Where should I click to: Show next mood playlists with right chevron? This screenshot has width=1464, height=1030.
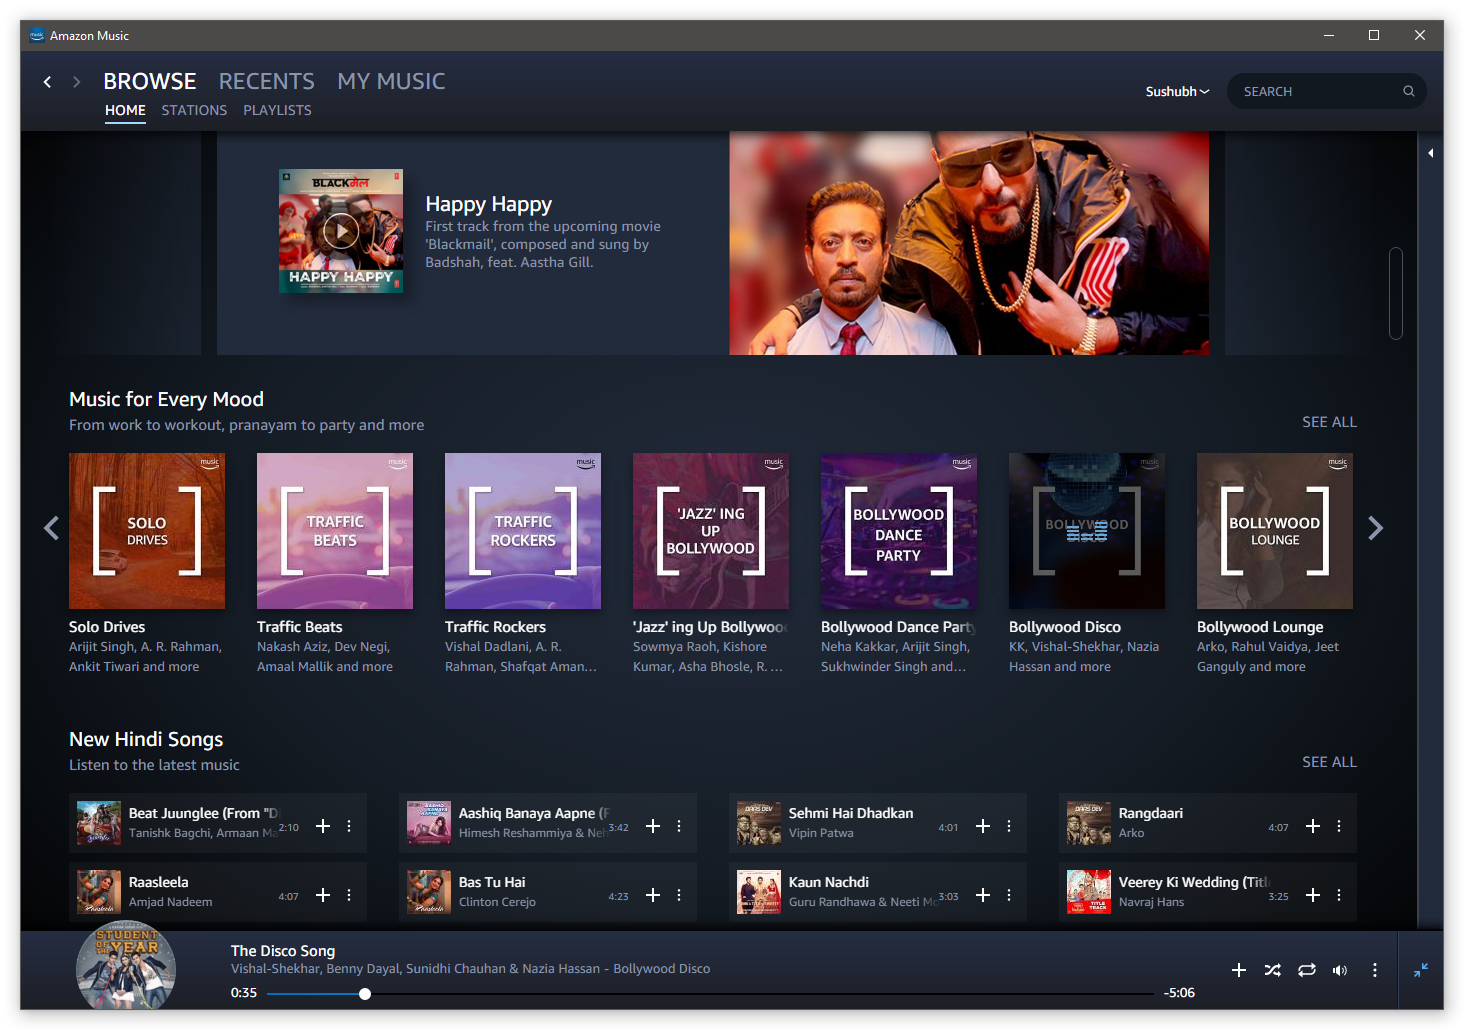click(x=1376, y=528)
